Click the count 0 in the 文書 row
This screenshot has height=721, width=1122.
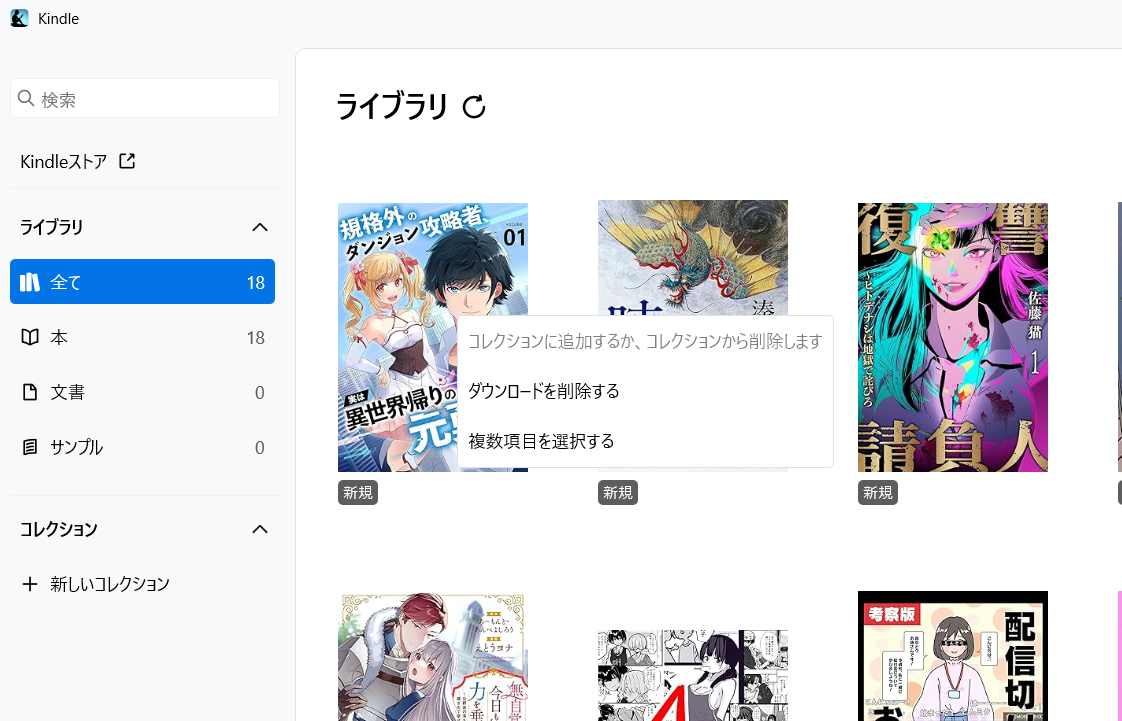tap(260, 393)
